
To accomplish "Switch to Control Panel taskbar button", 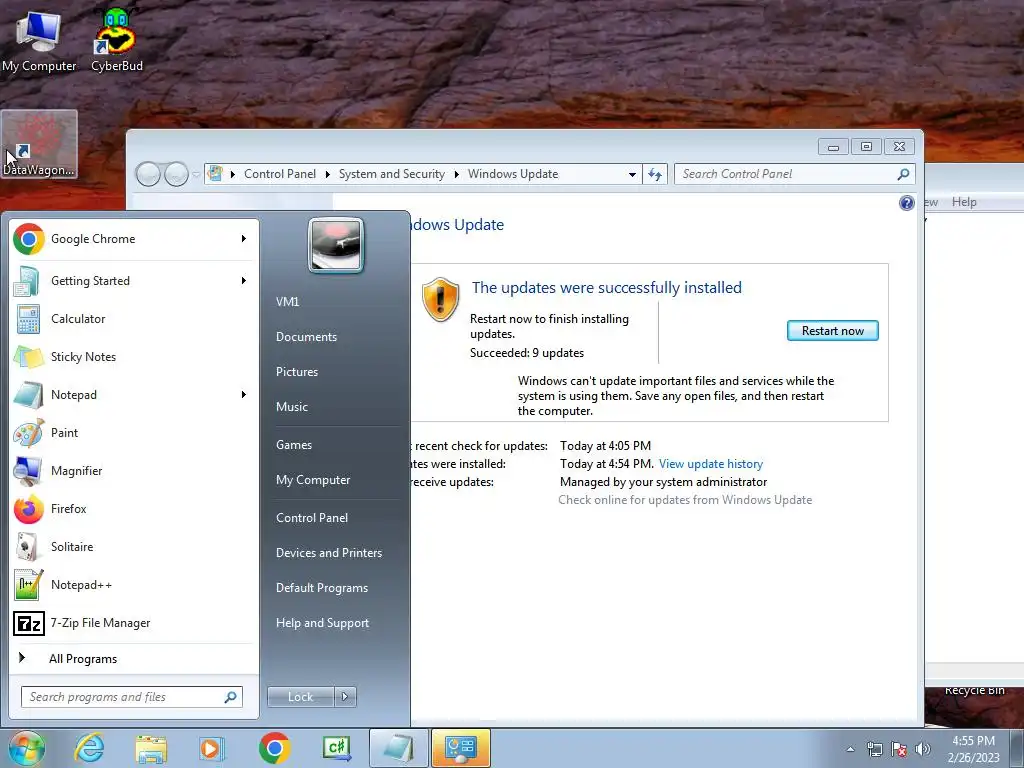I will tap(461, 748).
